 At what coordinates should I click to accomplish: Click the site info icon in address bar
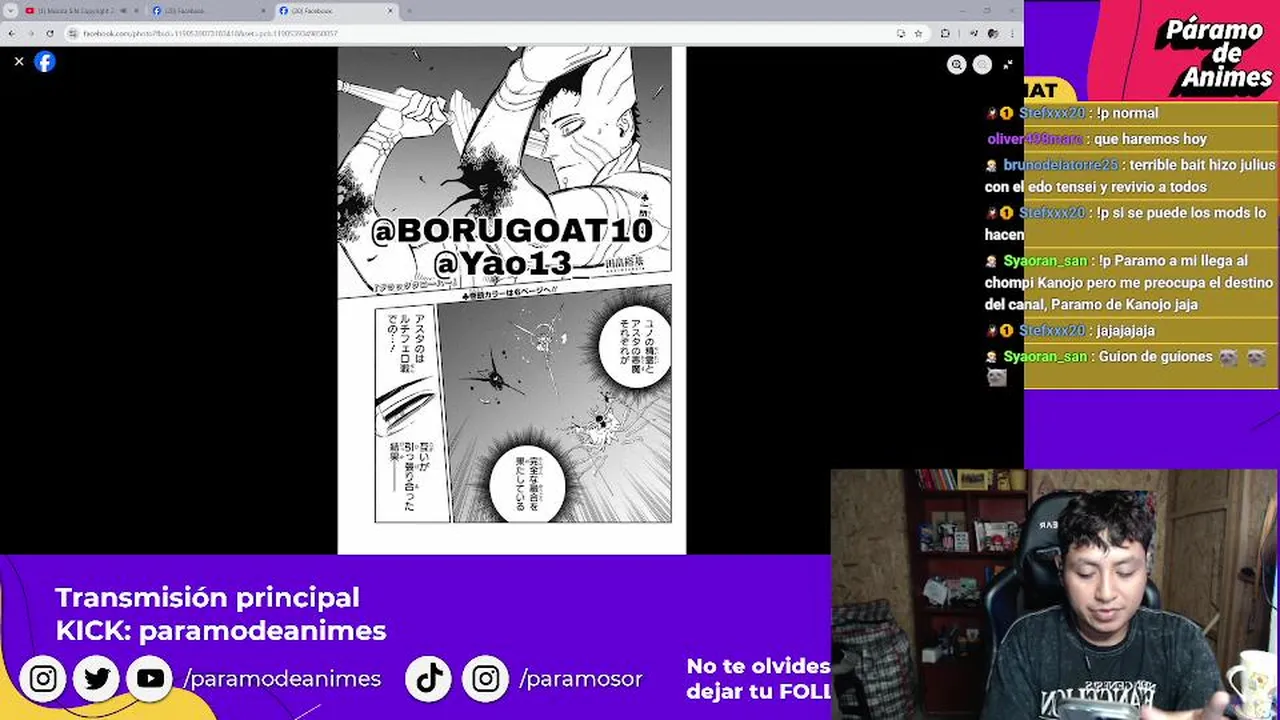(72, 33)
